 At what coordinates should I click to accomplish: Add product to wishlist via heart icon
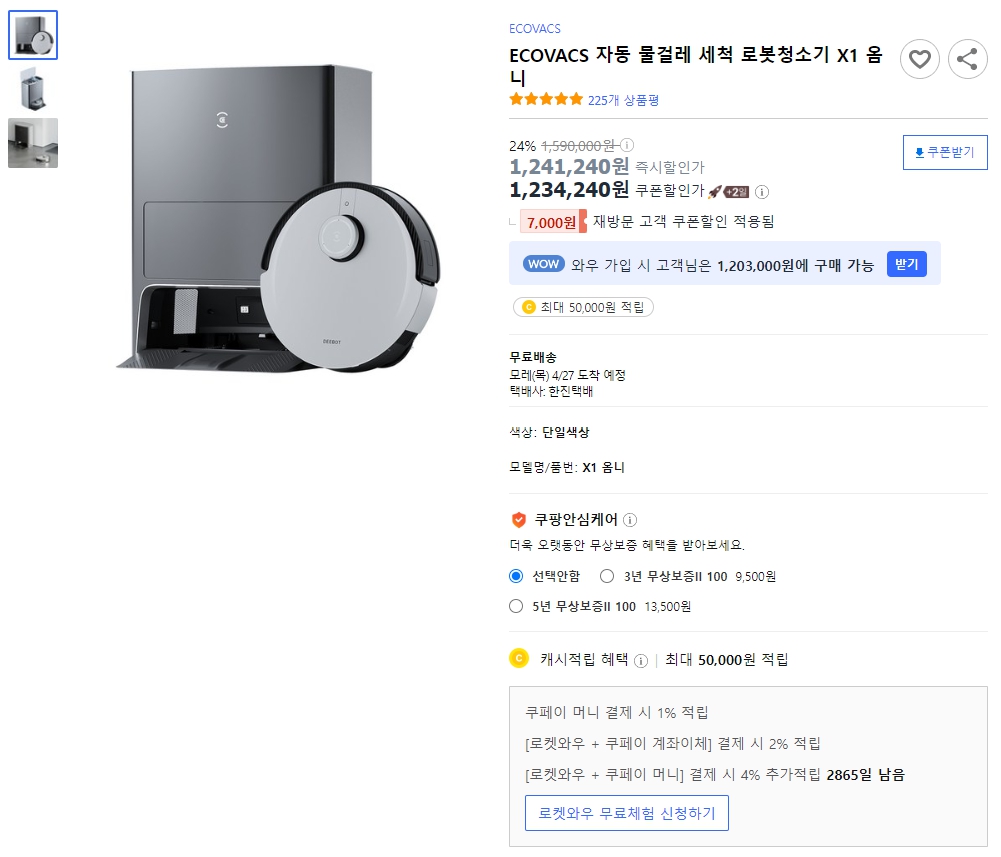point(920,59)
